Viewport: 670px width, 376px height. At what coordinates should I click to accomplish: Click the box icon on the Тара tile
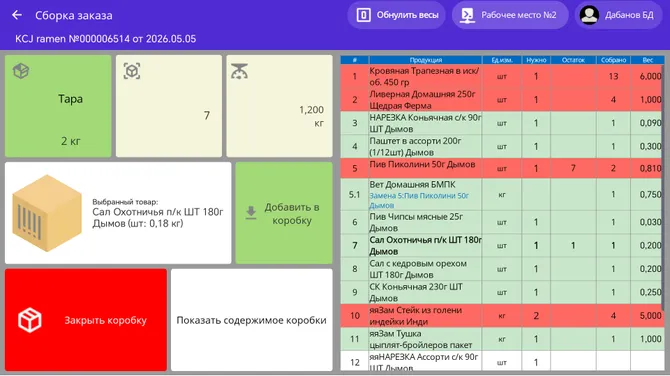click(21, 71)
